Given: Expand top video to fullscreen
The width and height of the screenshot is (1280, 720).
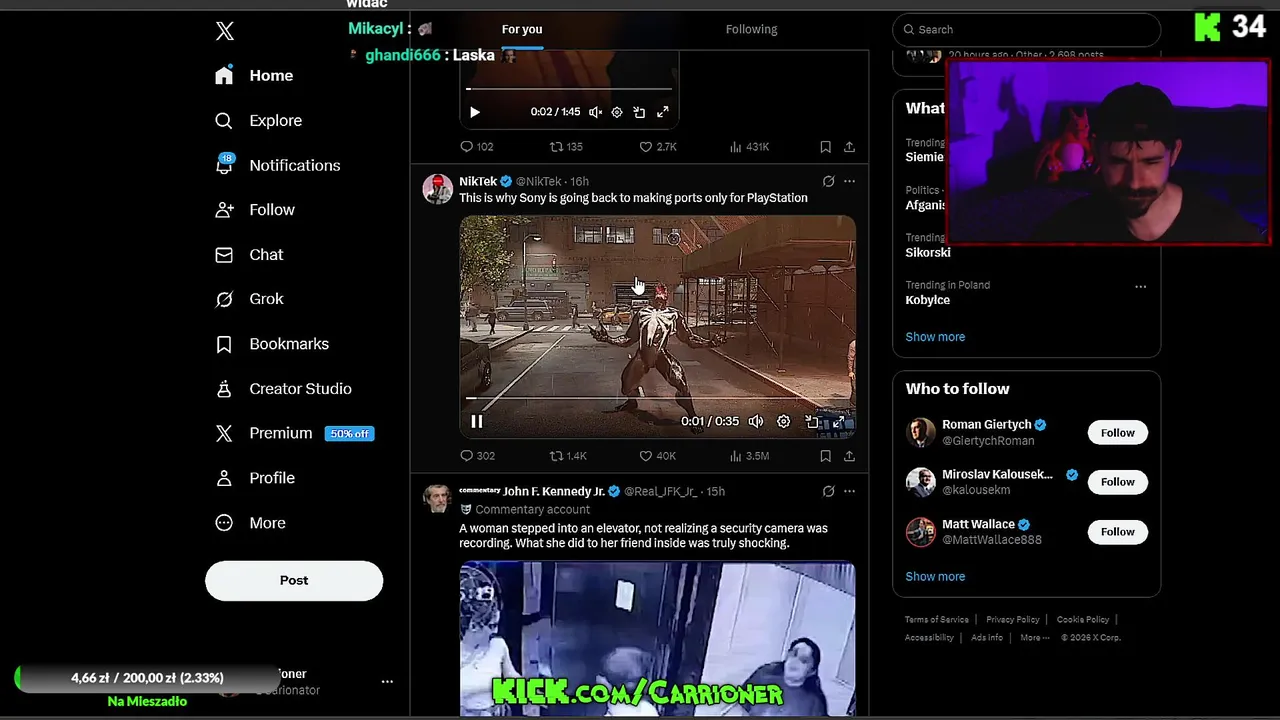Looking at the screenshot, I should point(662,112).
